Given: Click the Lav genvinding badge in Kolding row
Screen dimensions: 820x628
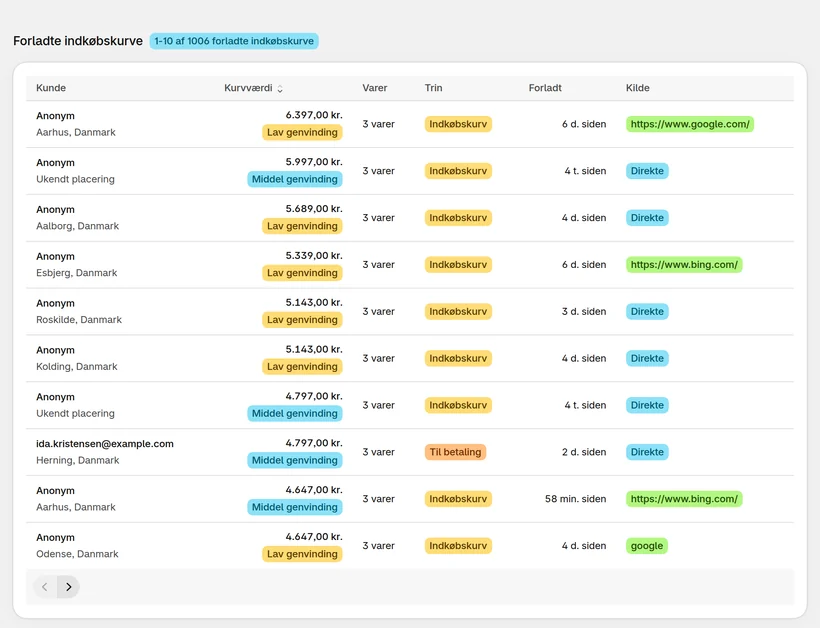Looking at the screenshot, I should pos(302,367).
